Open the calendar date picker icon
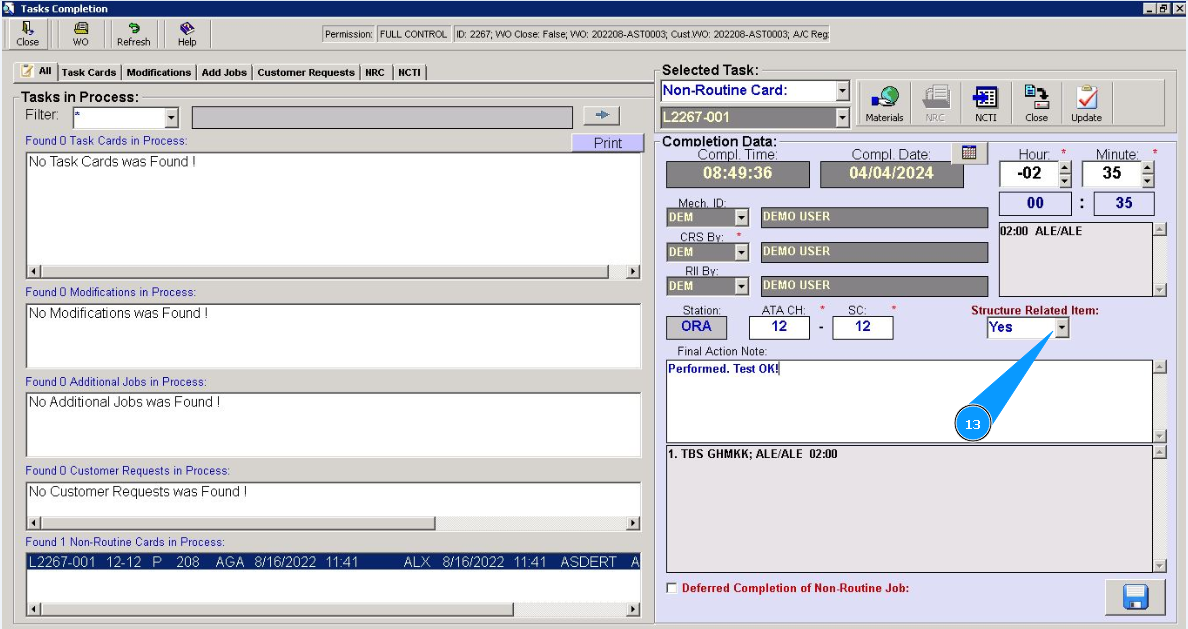 968,153
